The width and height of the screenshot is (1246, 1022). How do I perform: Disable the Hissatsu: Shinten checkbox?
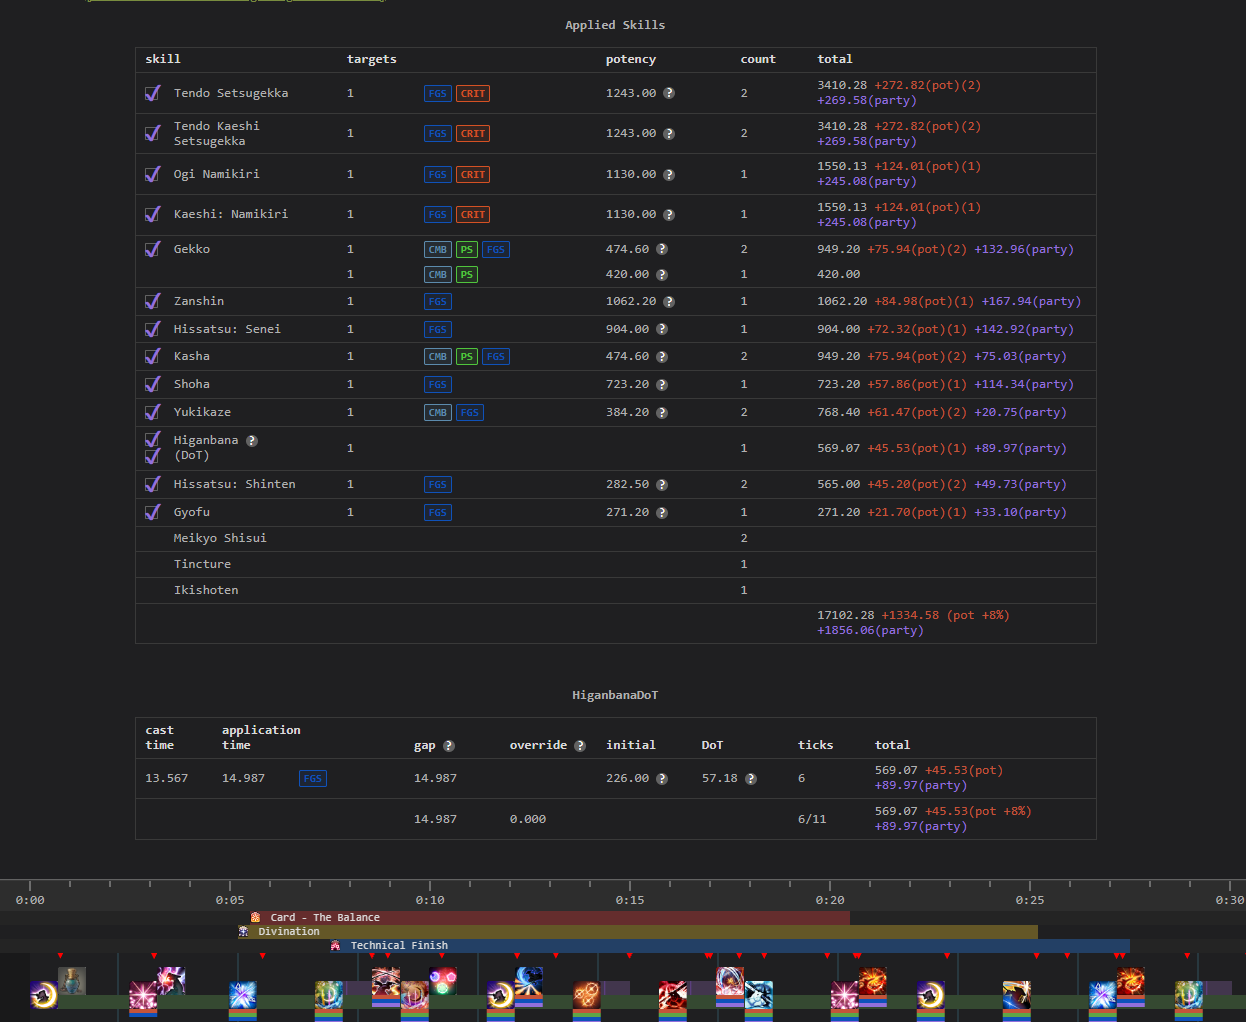153,484
